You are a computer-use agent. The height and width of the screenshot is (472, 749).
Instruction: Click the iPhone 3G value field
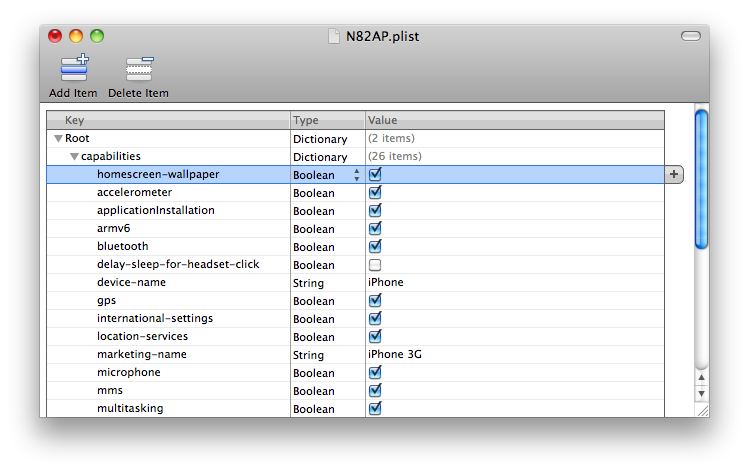point(396,354)
